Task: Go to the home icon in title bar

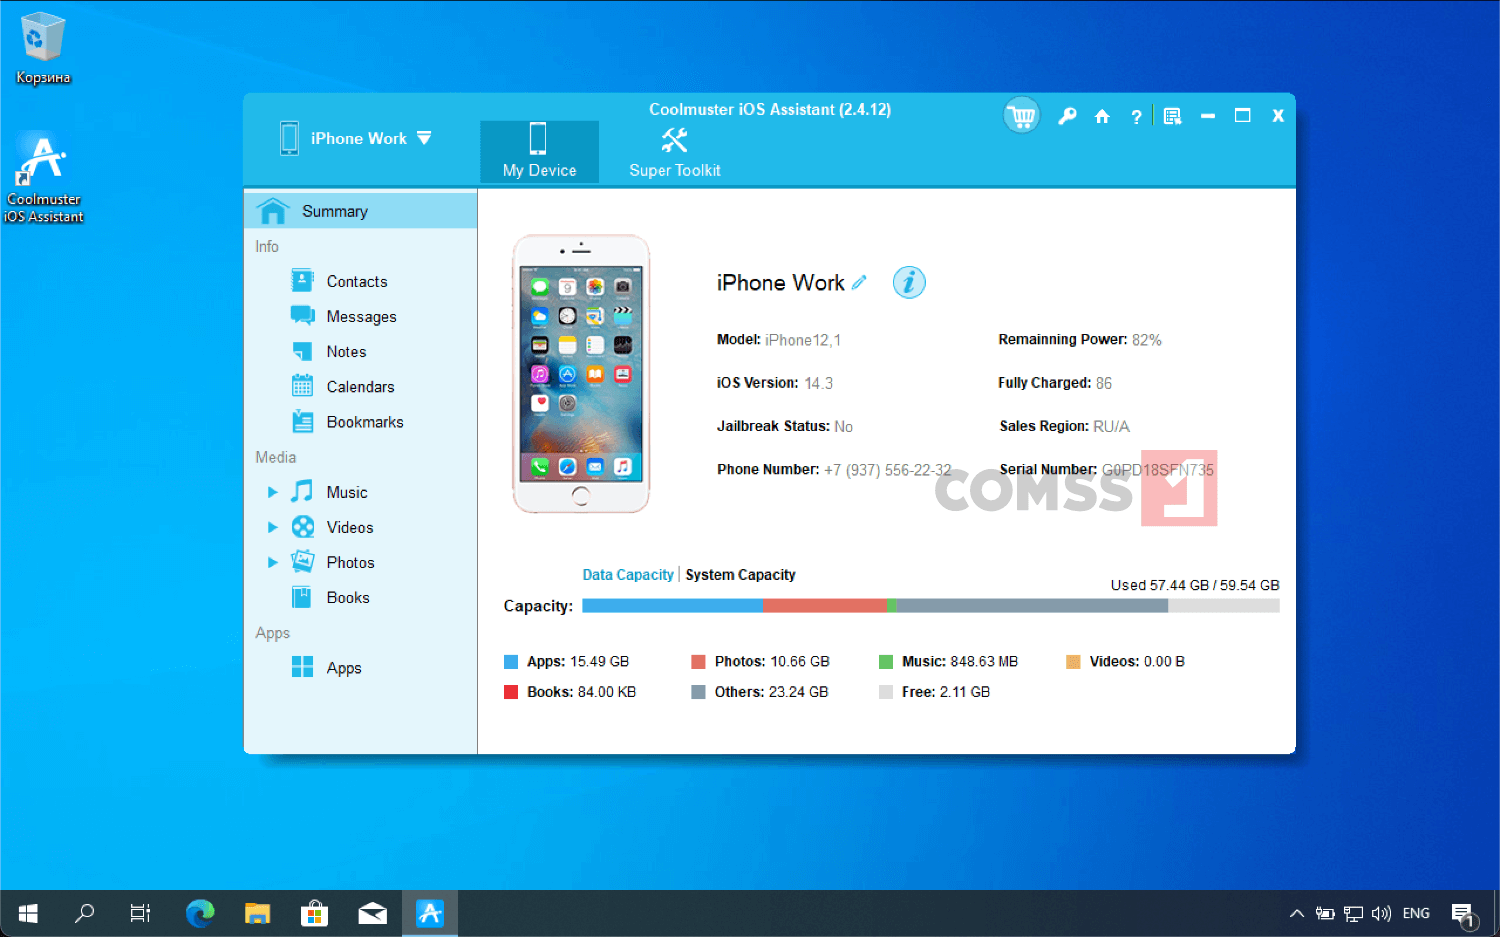Action: (1102, 116)
